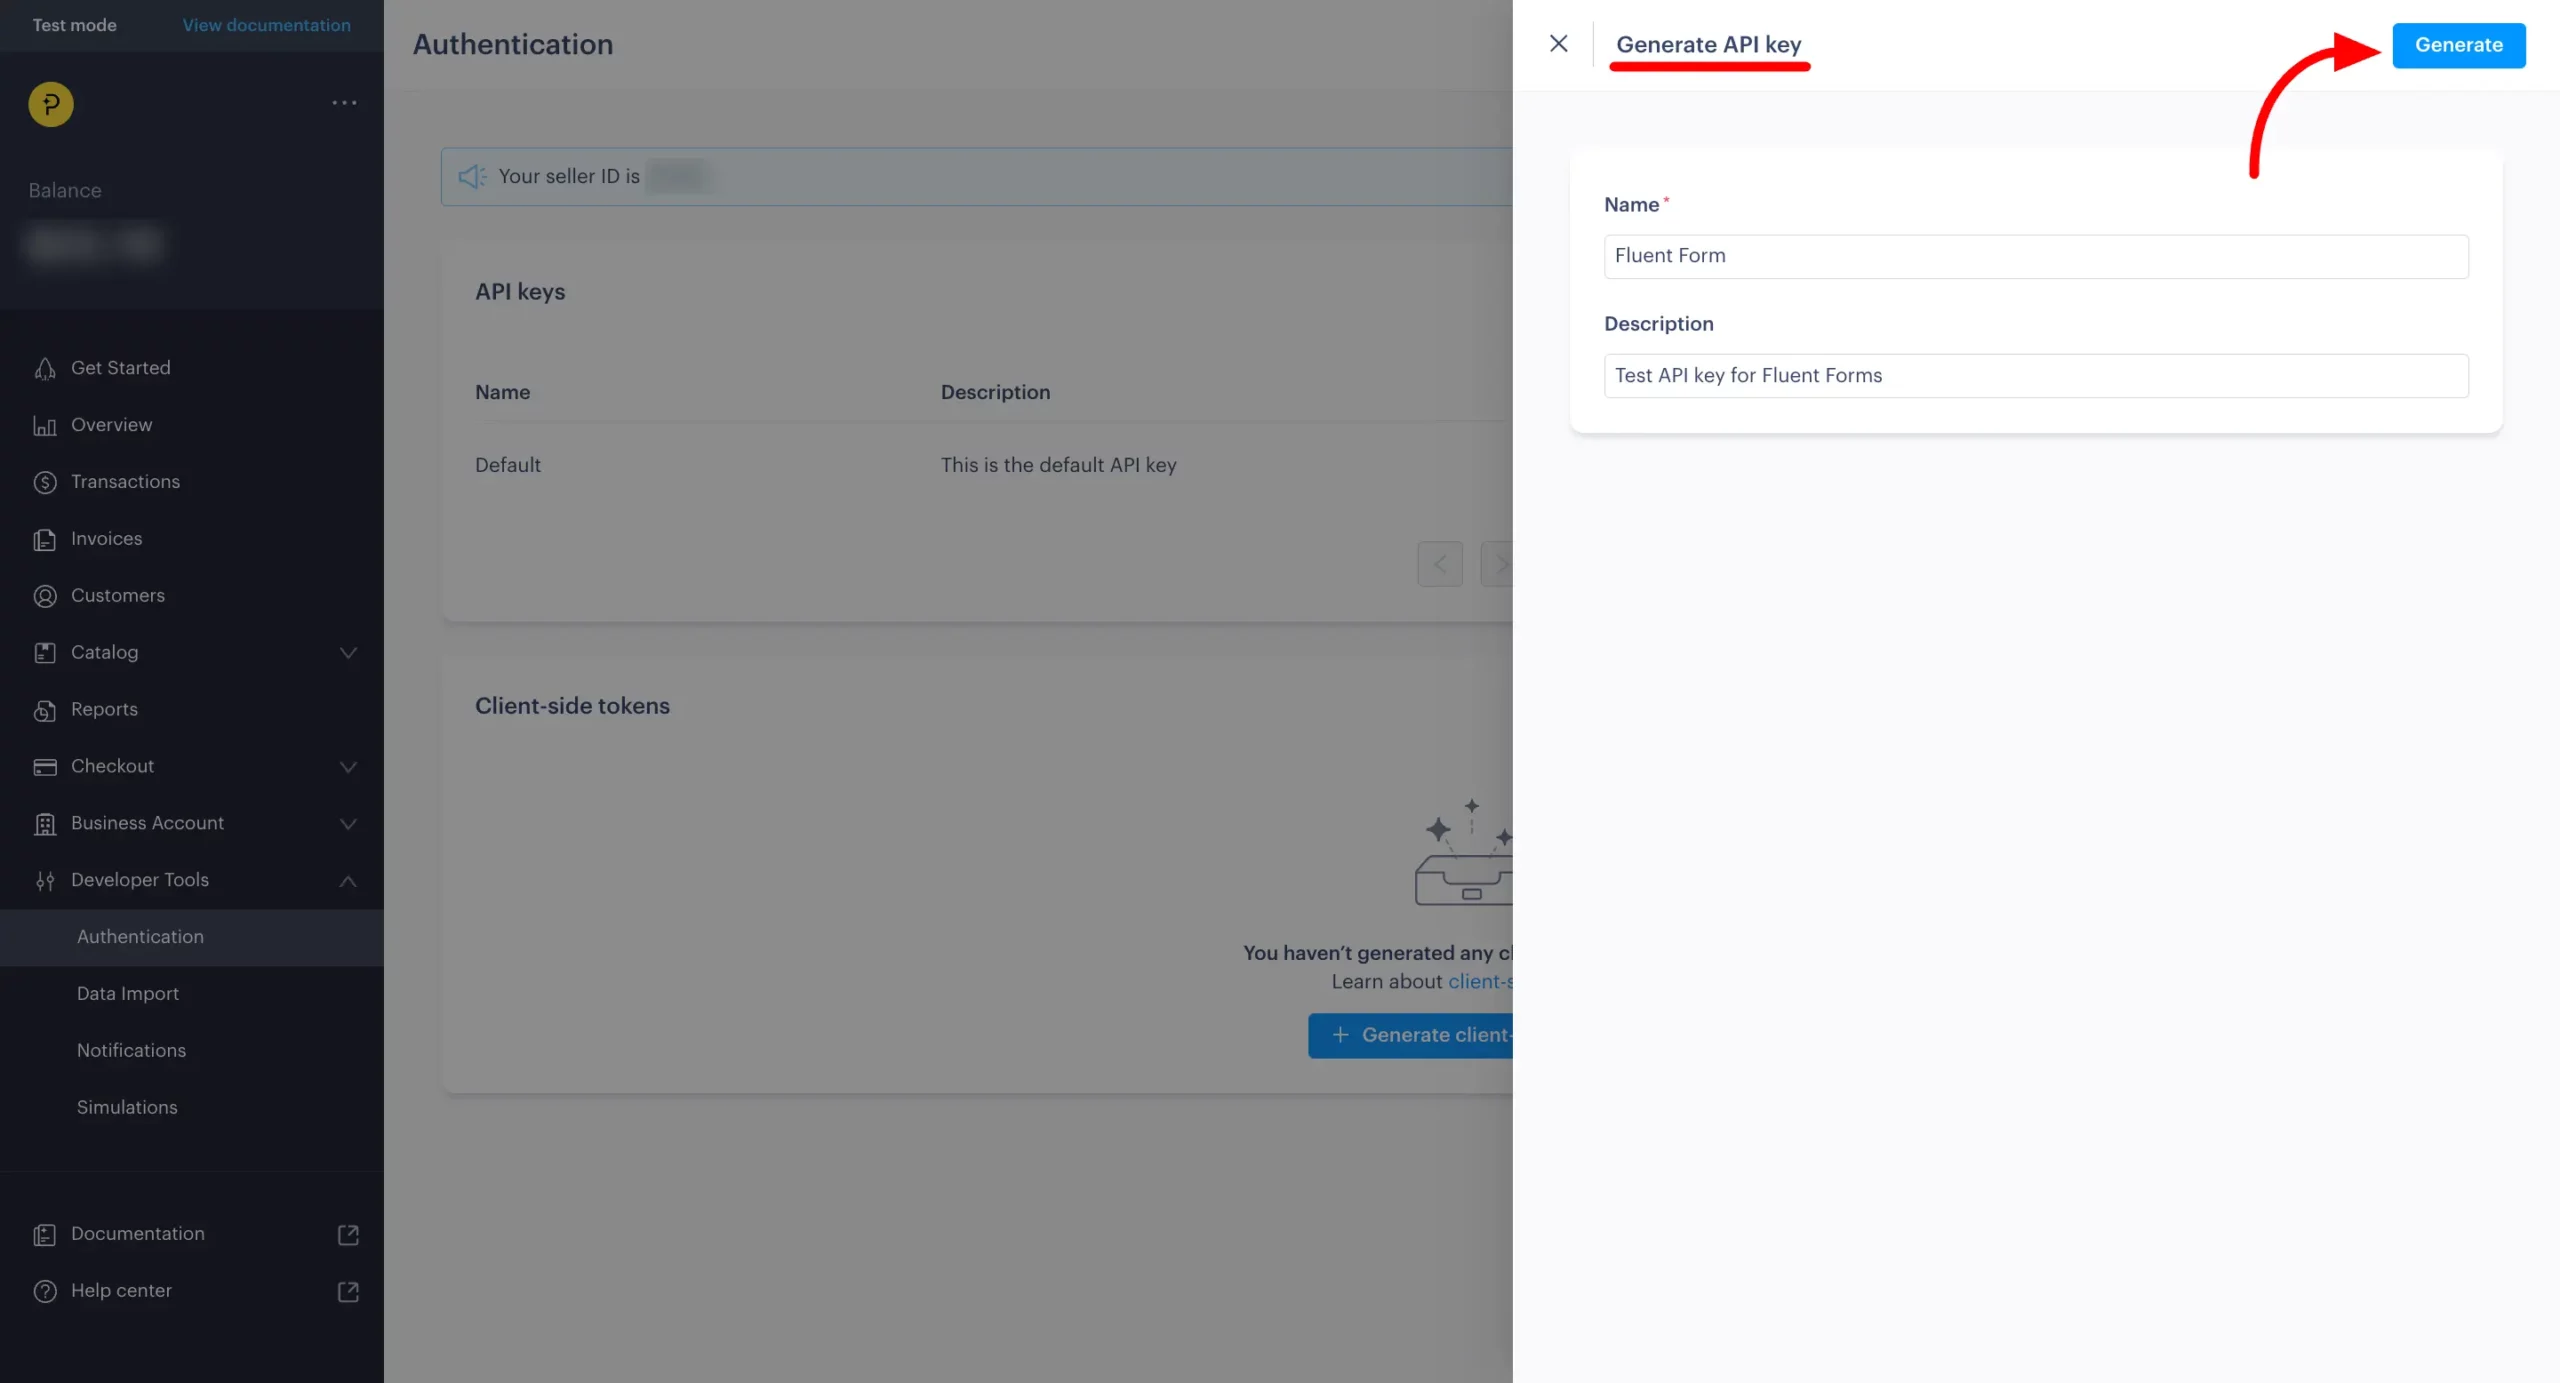The image size is (2560, 1383).
Task: Open the Simulations submenu item
Action: [x=127, y=1107]
